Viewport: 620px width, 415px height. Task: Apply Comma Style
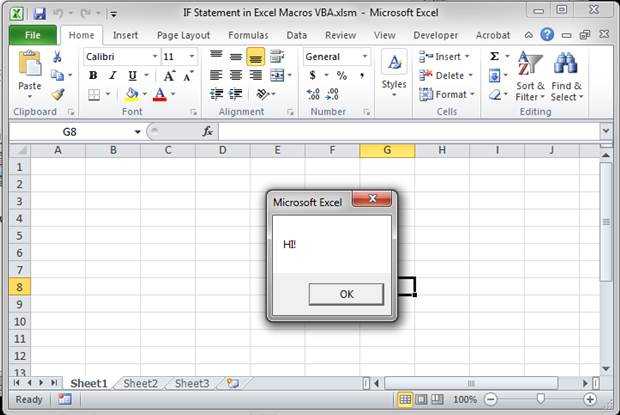pos(362,75)
